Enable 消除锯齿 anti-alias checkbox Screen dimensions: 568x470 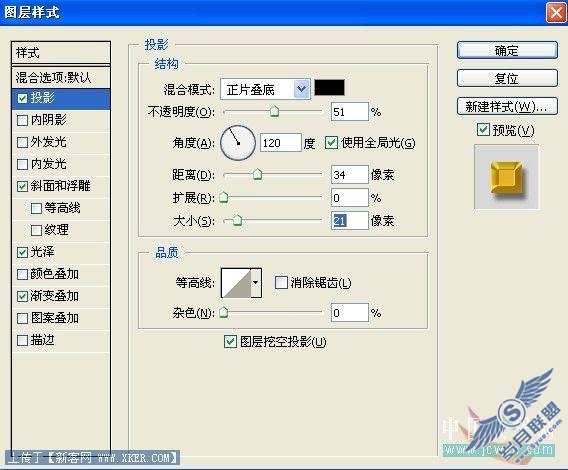coord(281,283)
